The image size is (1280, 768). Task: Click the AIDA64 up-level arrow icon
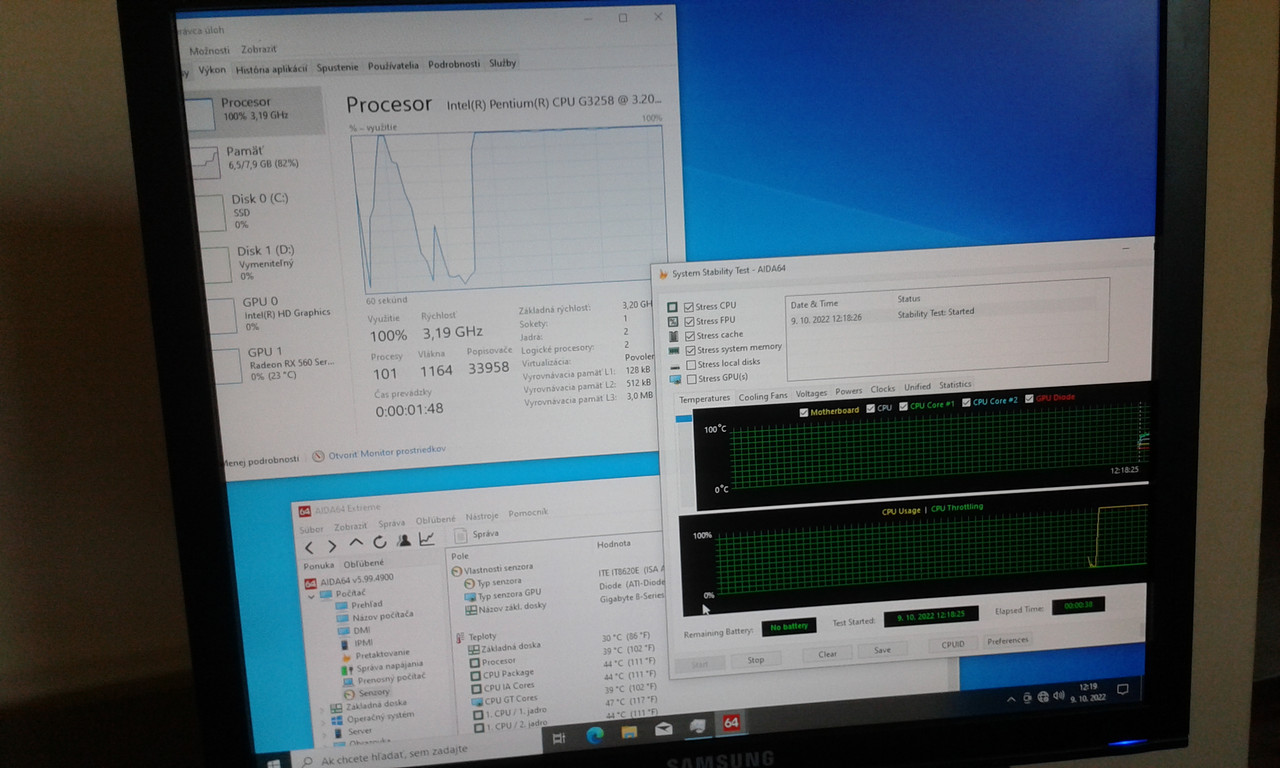356,543
